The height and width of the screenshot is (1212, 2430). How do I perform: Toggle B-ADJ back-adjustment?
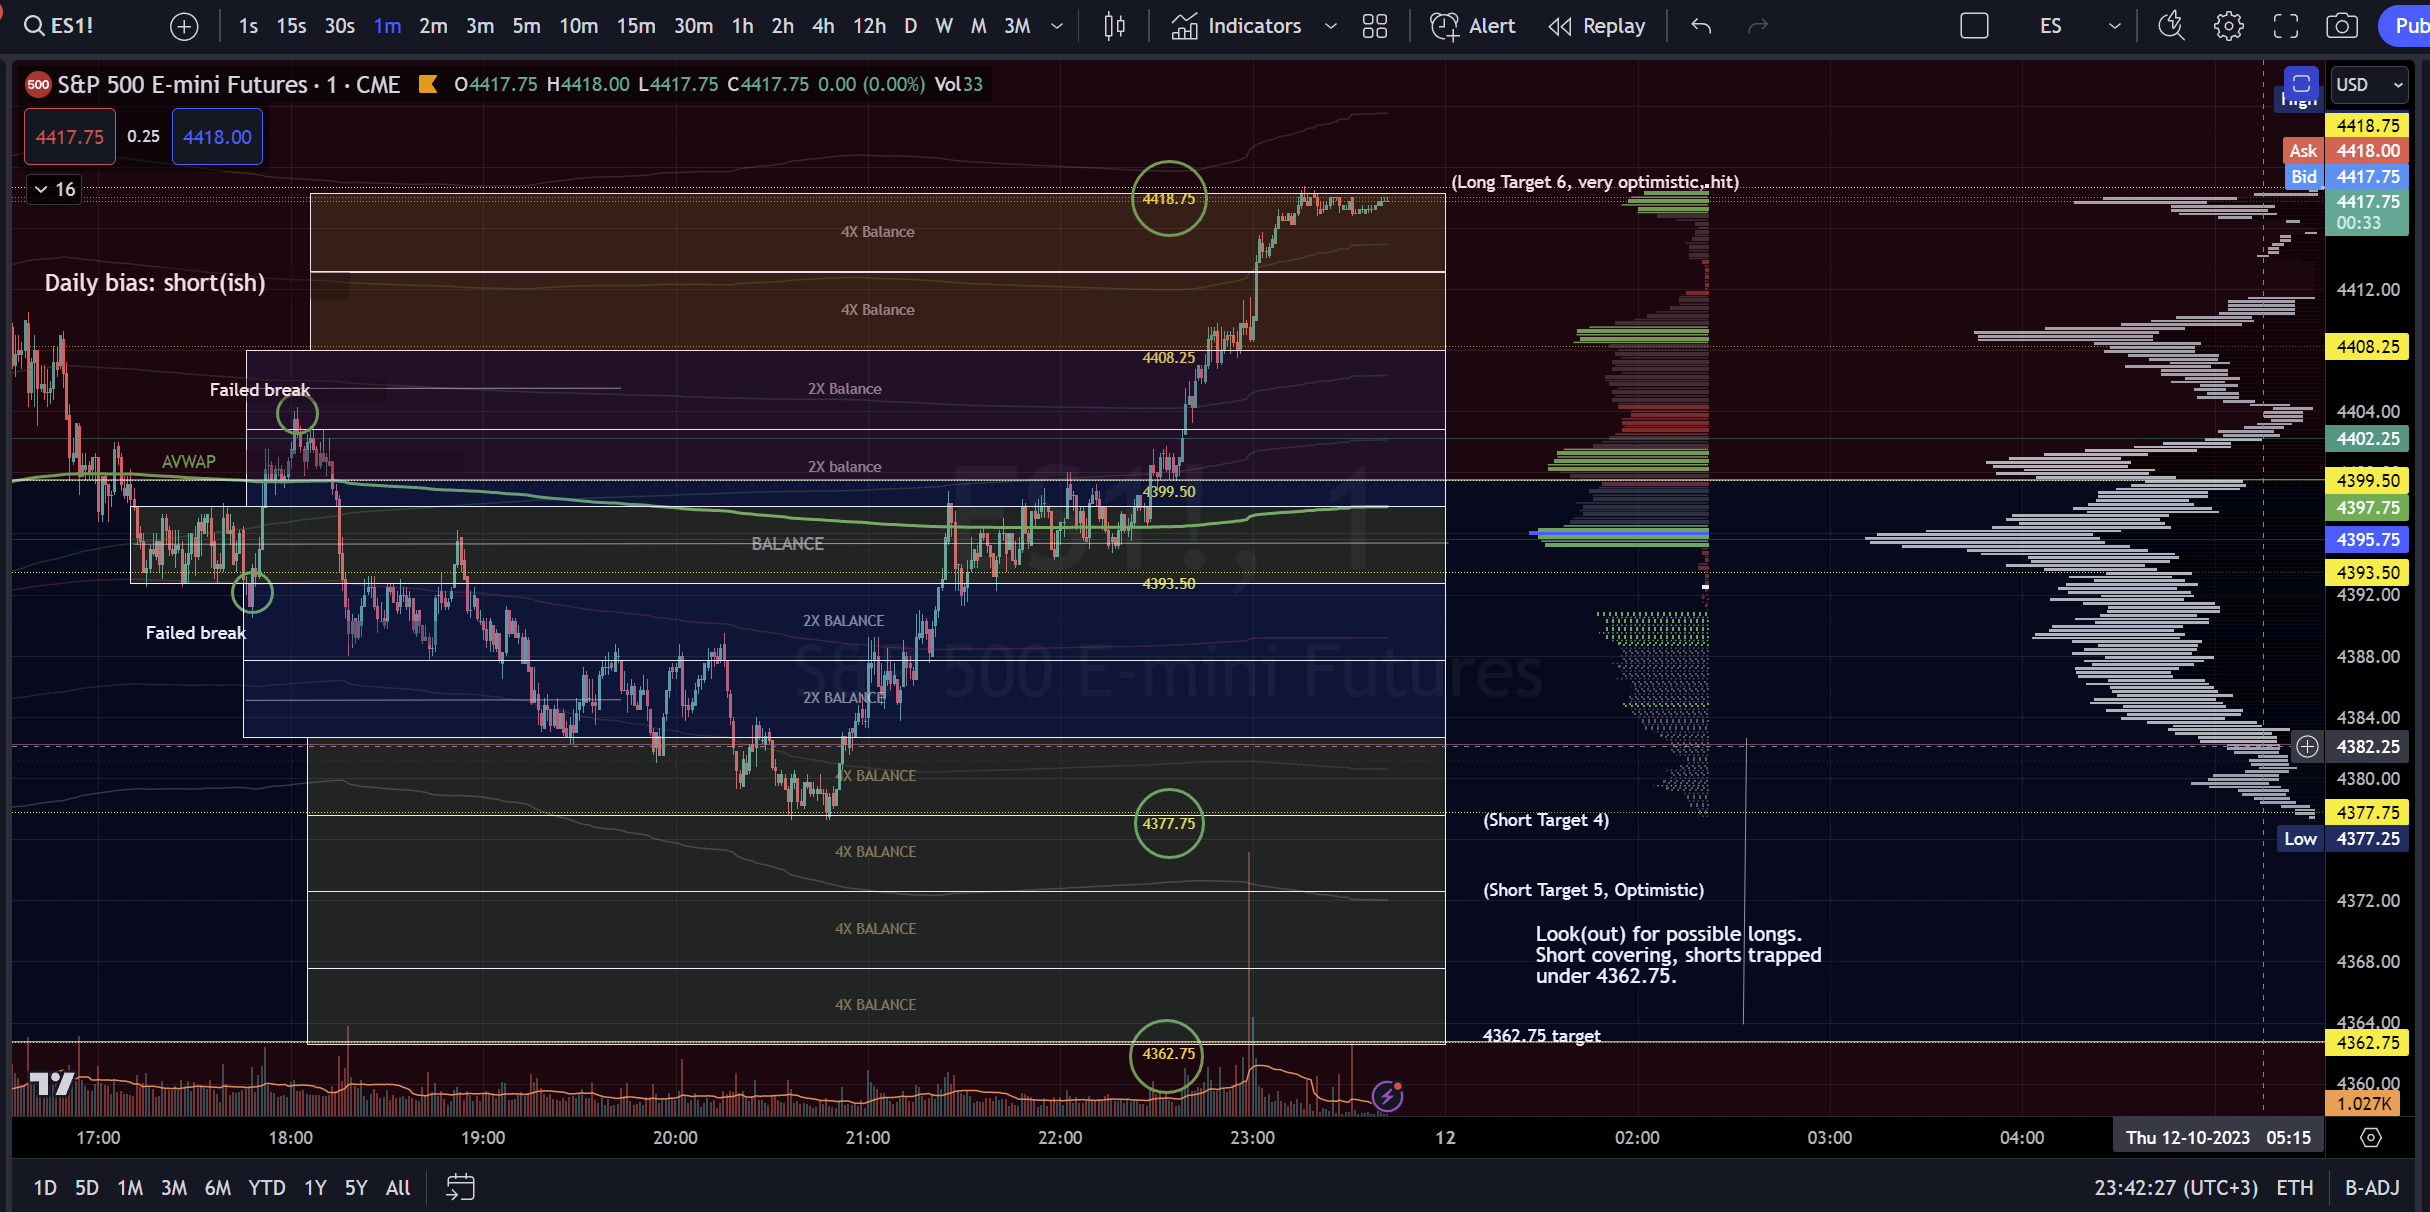point(2372,1188)
